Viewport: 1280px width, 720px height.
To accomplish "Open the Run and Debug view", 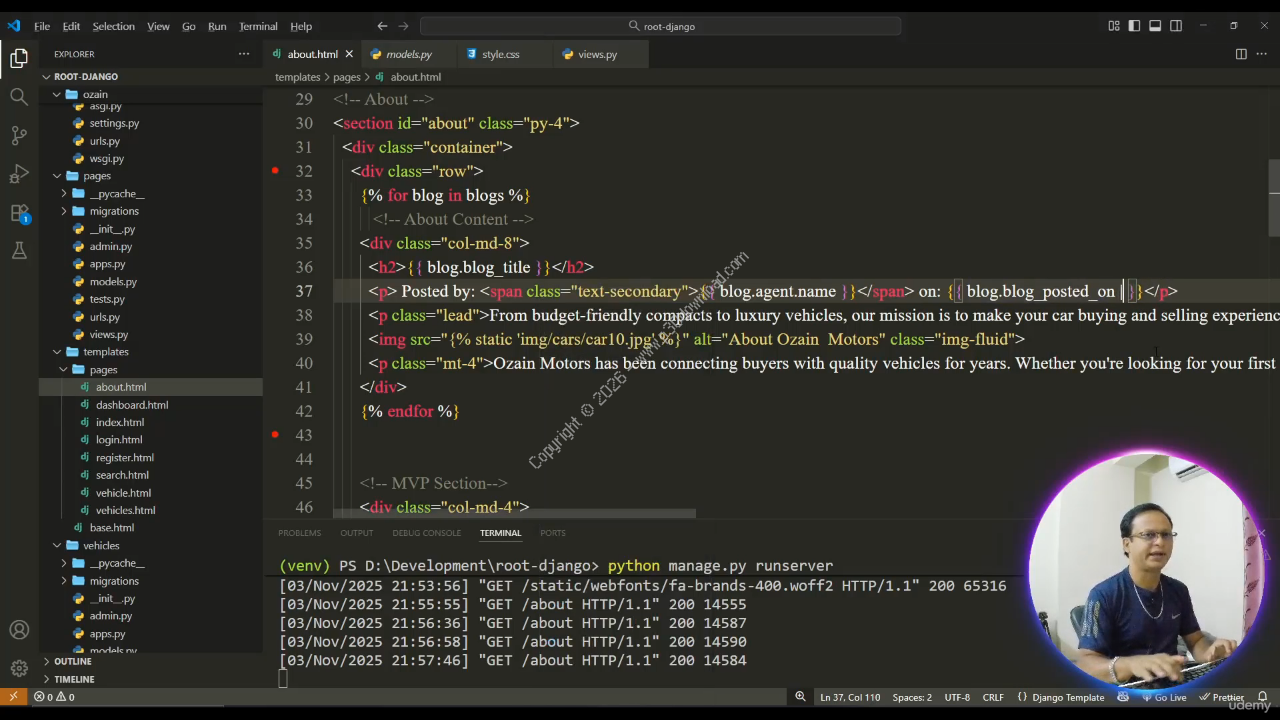I will coord(19,174).
